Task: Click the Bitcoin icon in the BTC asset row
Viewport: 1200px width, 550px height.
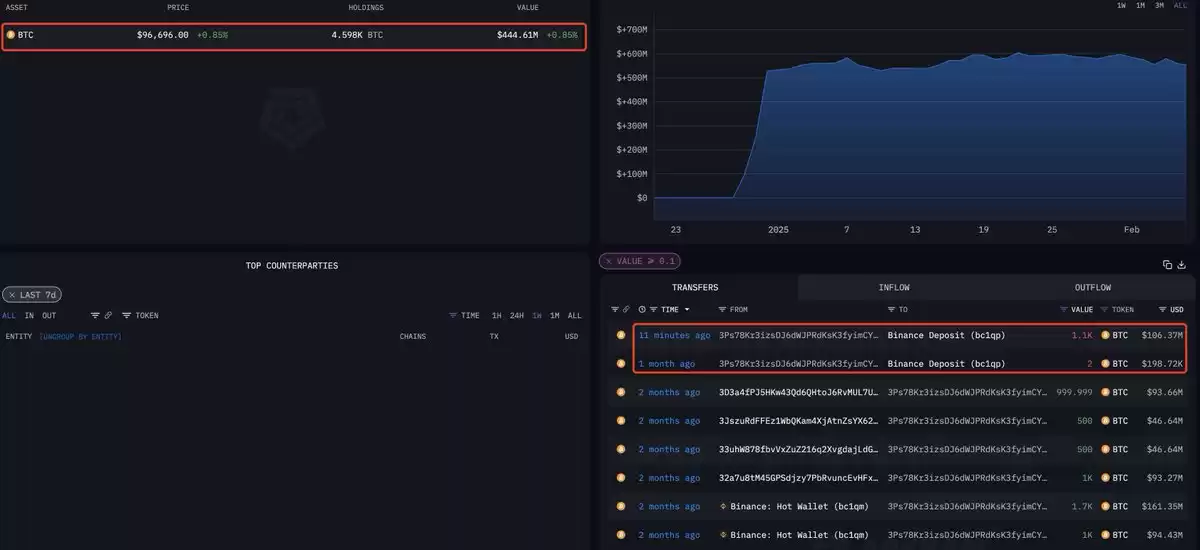Action: coord(11,35)
